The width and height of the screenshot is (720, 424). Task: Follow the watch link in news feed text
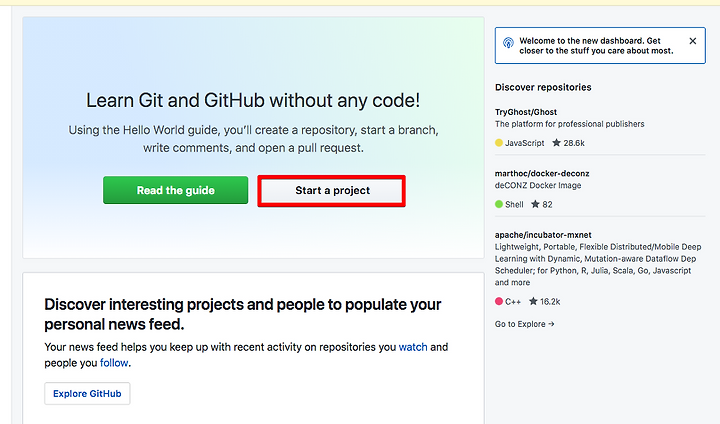tap(413, 347)
